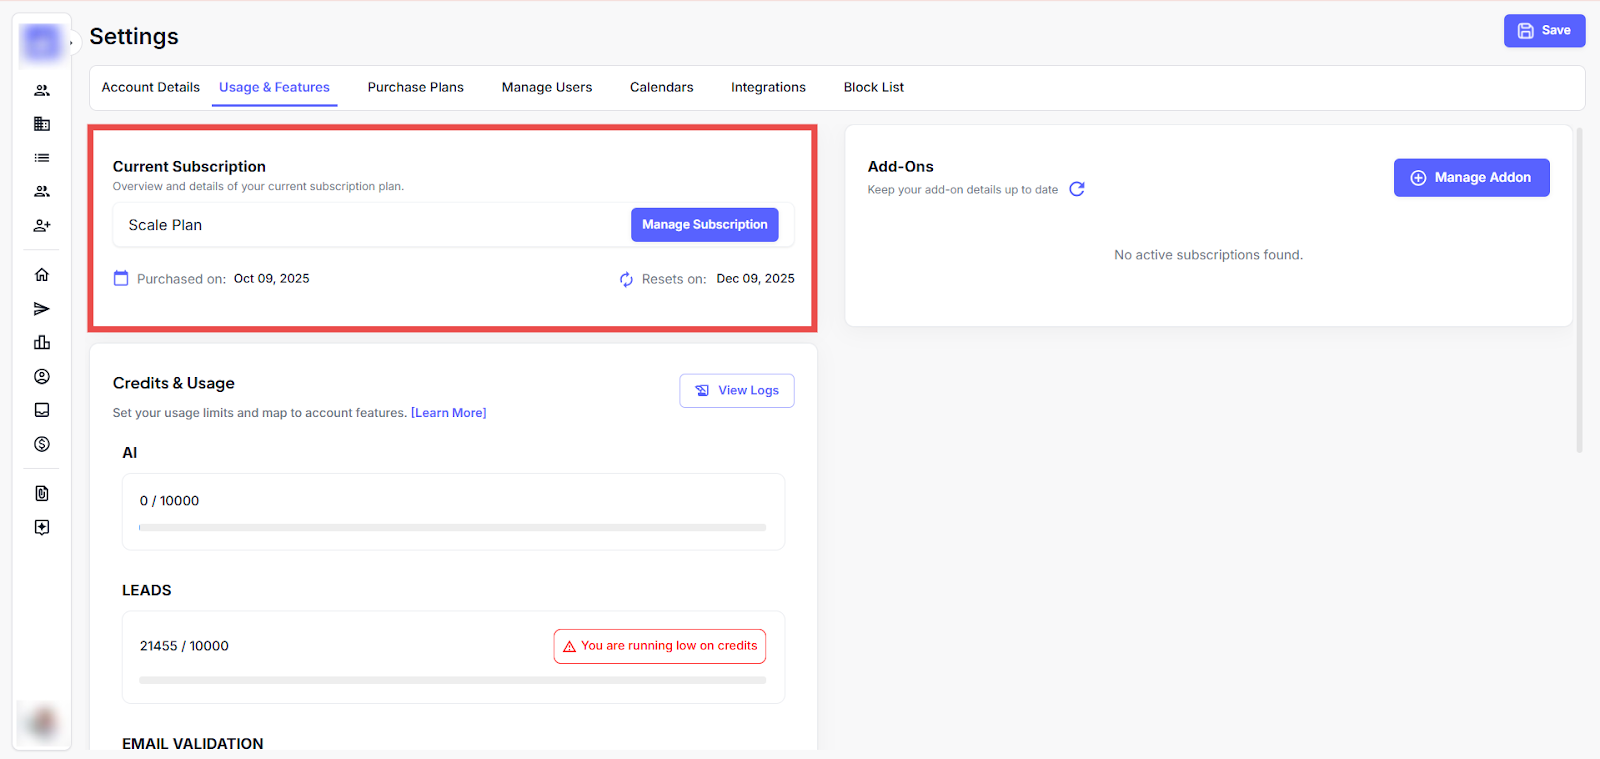Open the Integrations tab
Screen dimensions: 1600x759
pos(768,88)
